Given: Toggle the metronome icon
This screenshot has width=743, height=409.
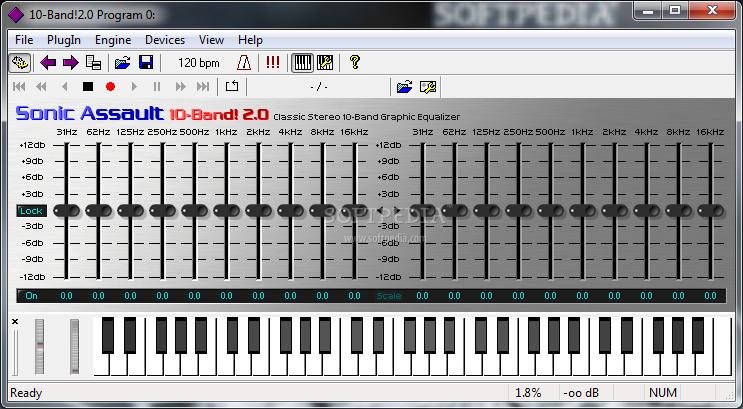Looking at the screenshot, I should (244, 63).
